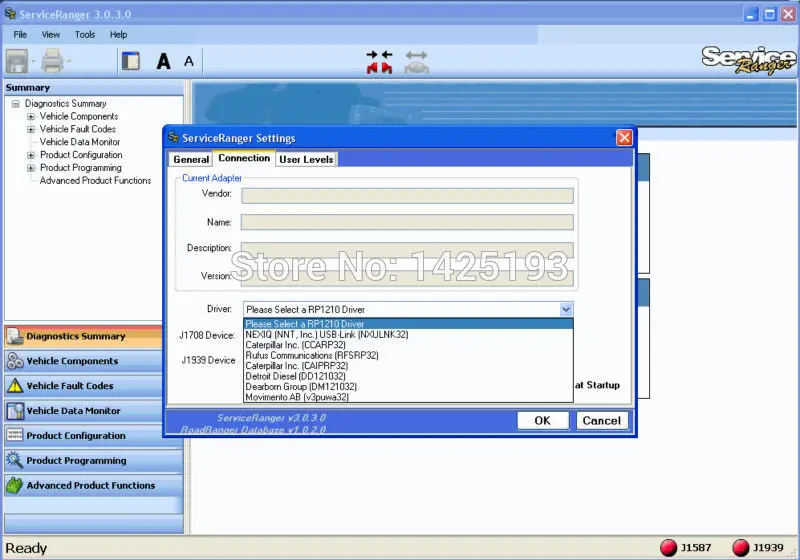Switch to the User Levels tab

click(306, 159)
